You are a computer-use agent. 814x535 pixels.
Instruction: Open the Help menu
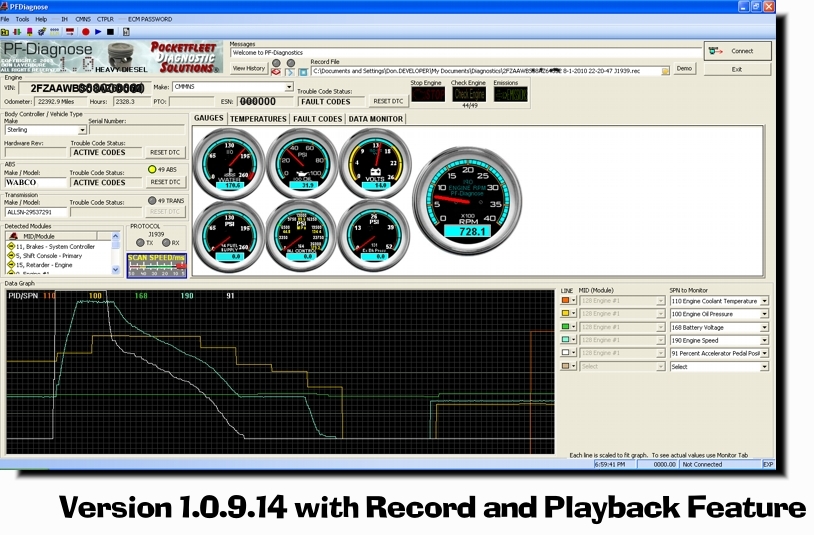click(x=41, y=19)
